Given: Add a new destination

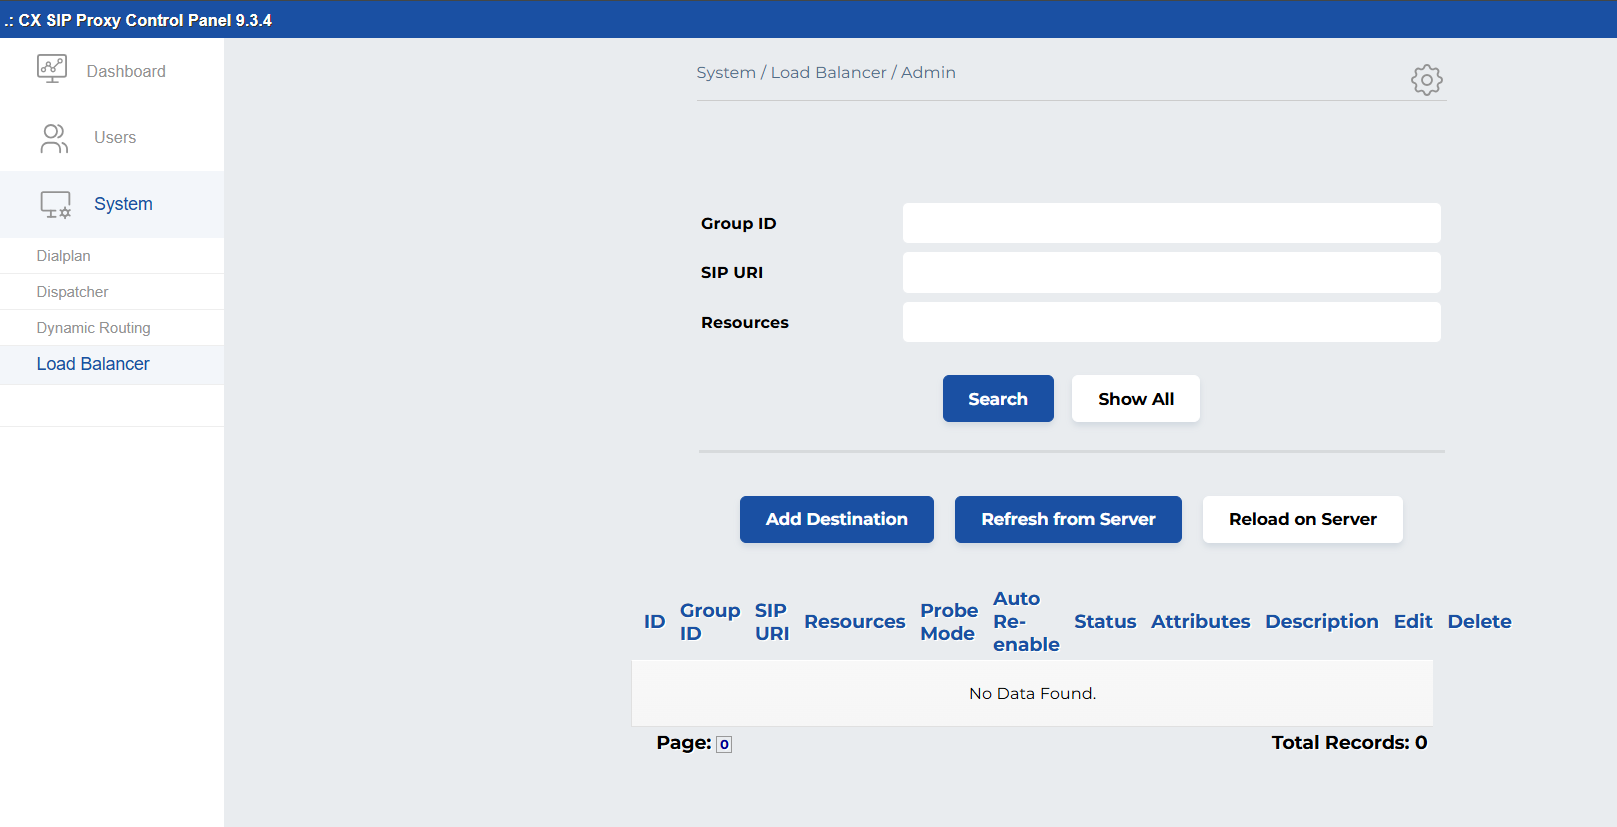Looking at the screenshot, I should [836, 519].
